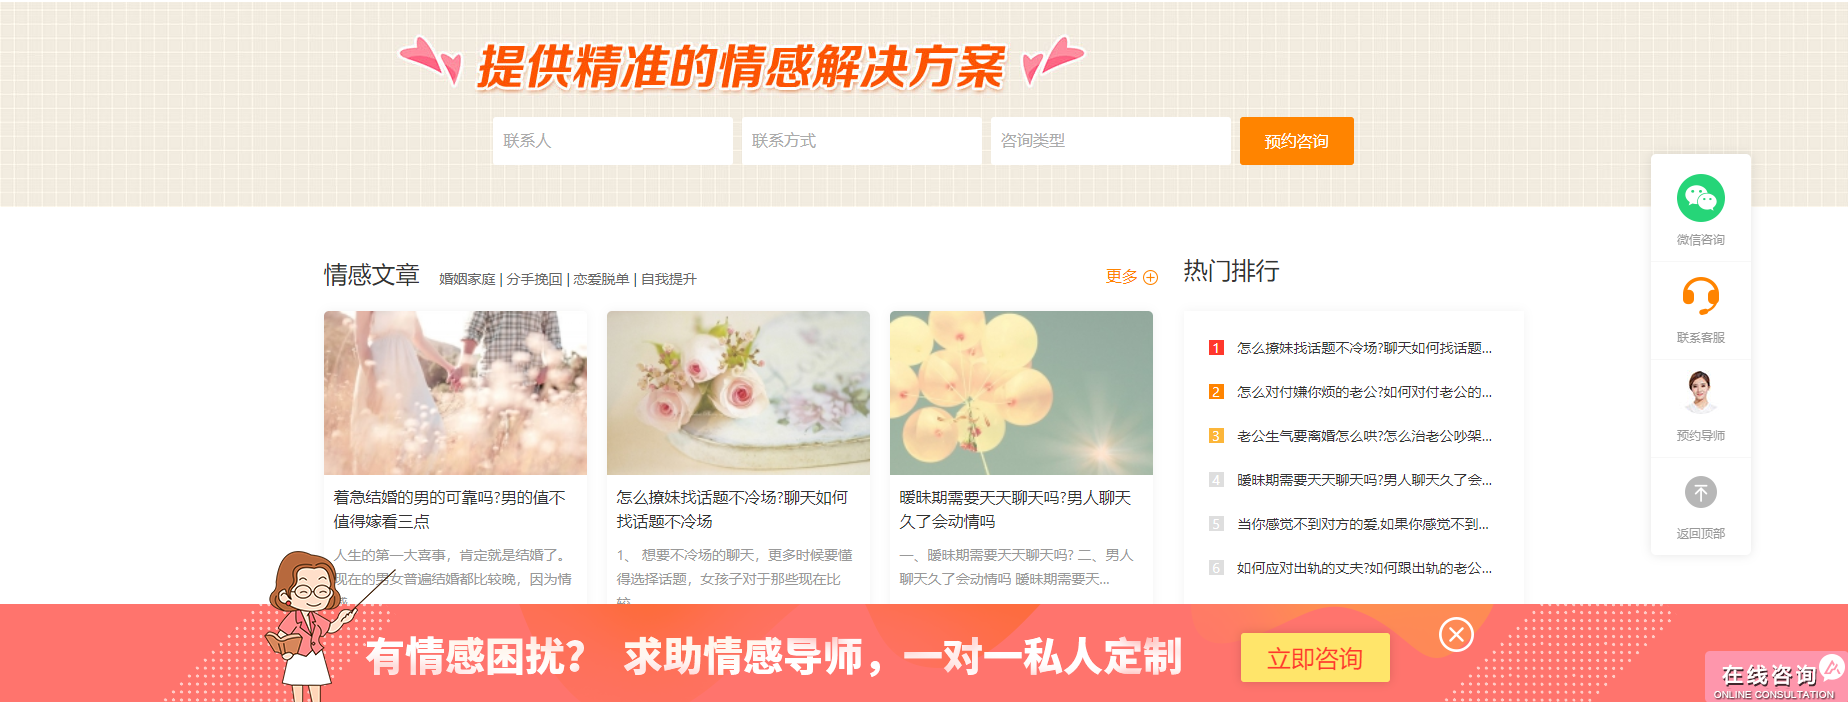
Task: Select the mentor avatar for booking
Action: click(x=1700, y=392)
